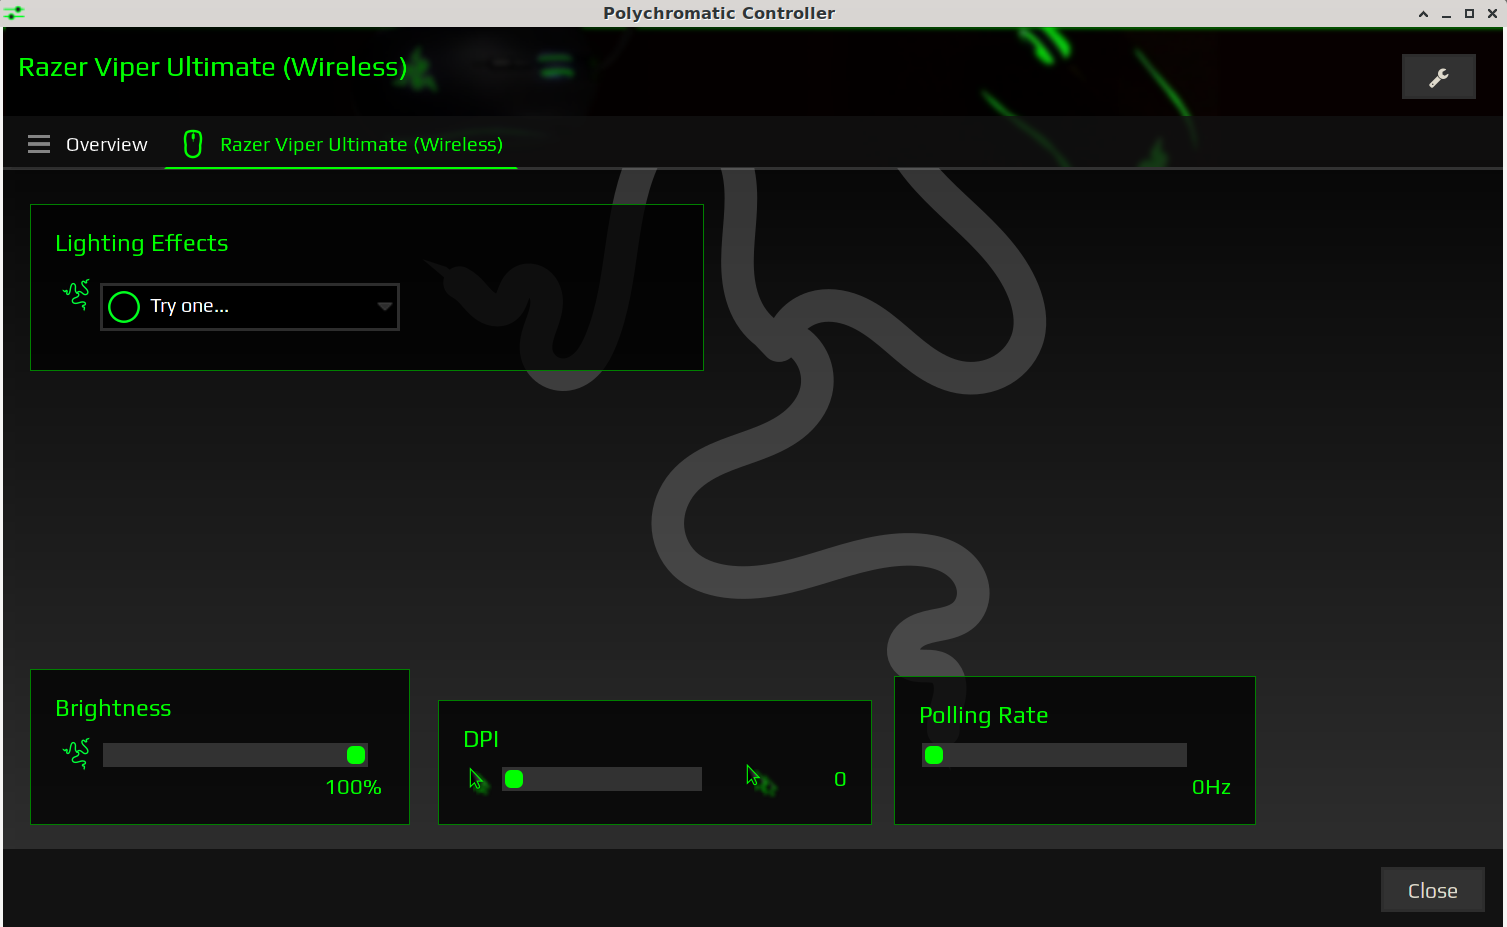The image size is (1507, 927).
Task: Click the fast cursor icon right of DPI slider
Action: coord(761,780)
